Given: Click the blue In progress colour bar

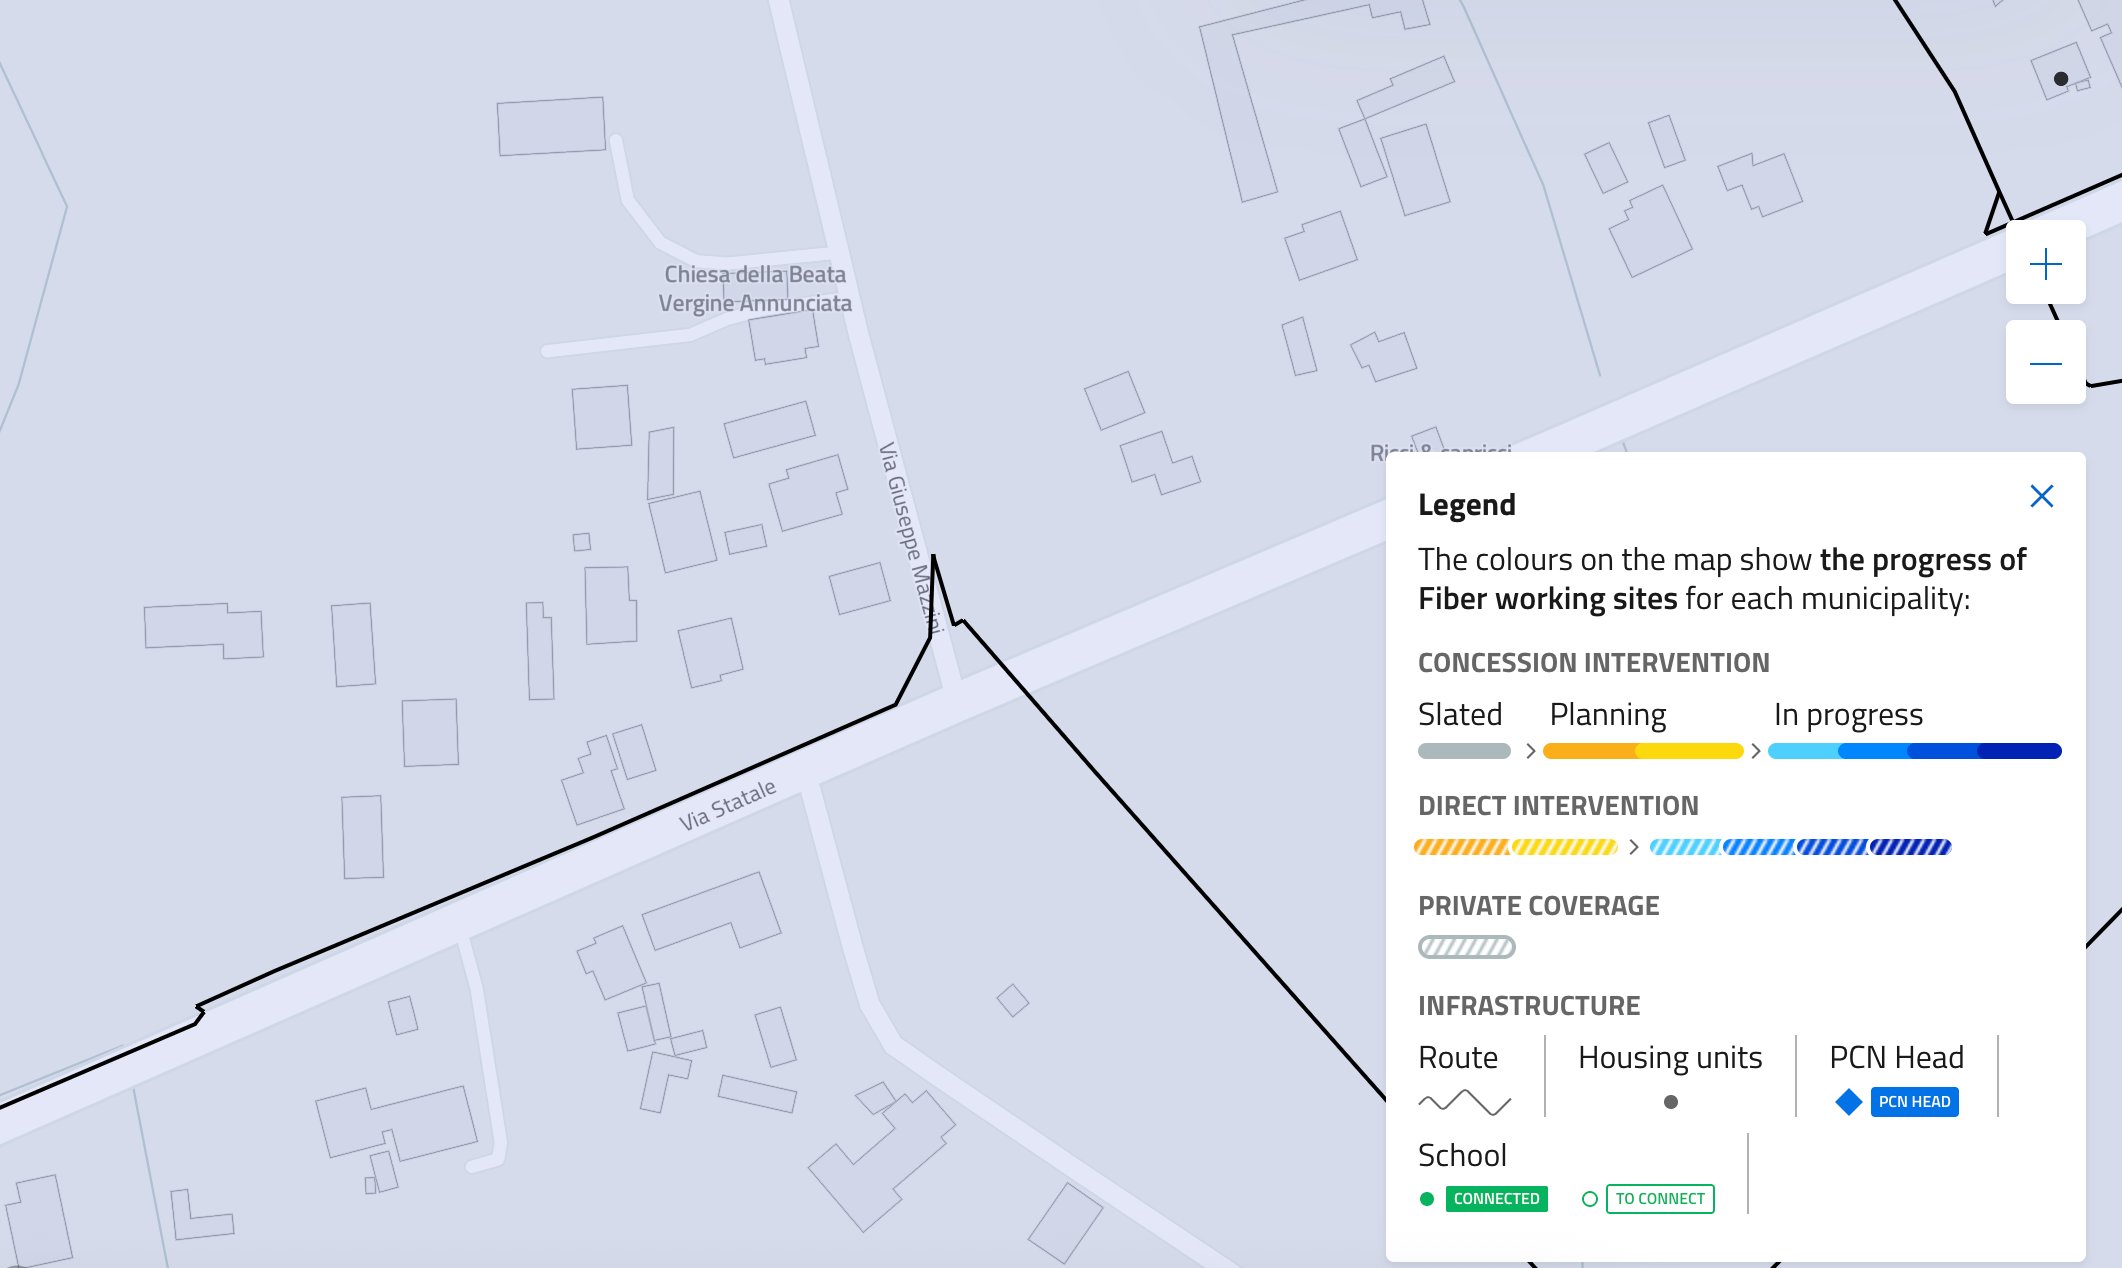Looking at the screenshot, I should [1914, 751].
